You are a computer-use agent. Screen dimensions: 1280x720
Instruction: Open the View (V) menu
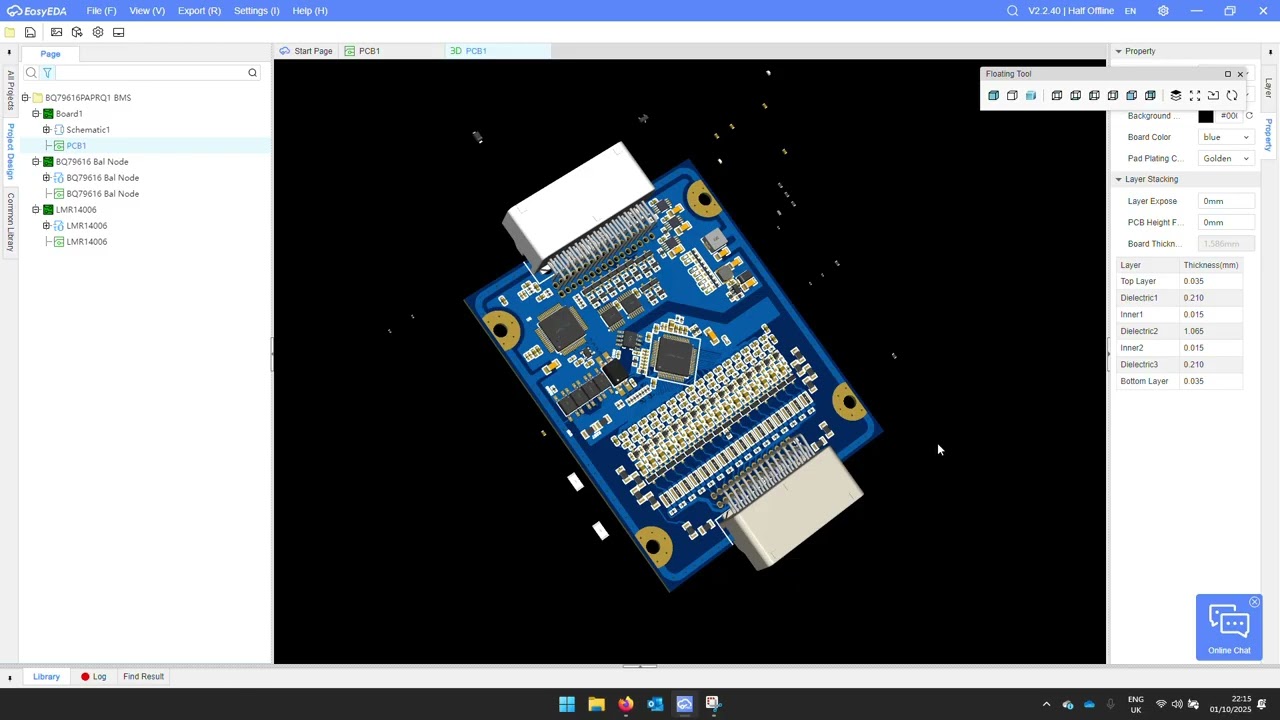pyautogui.click(x=147, y=11)
